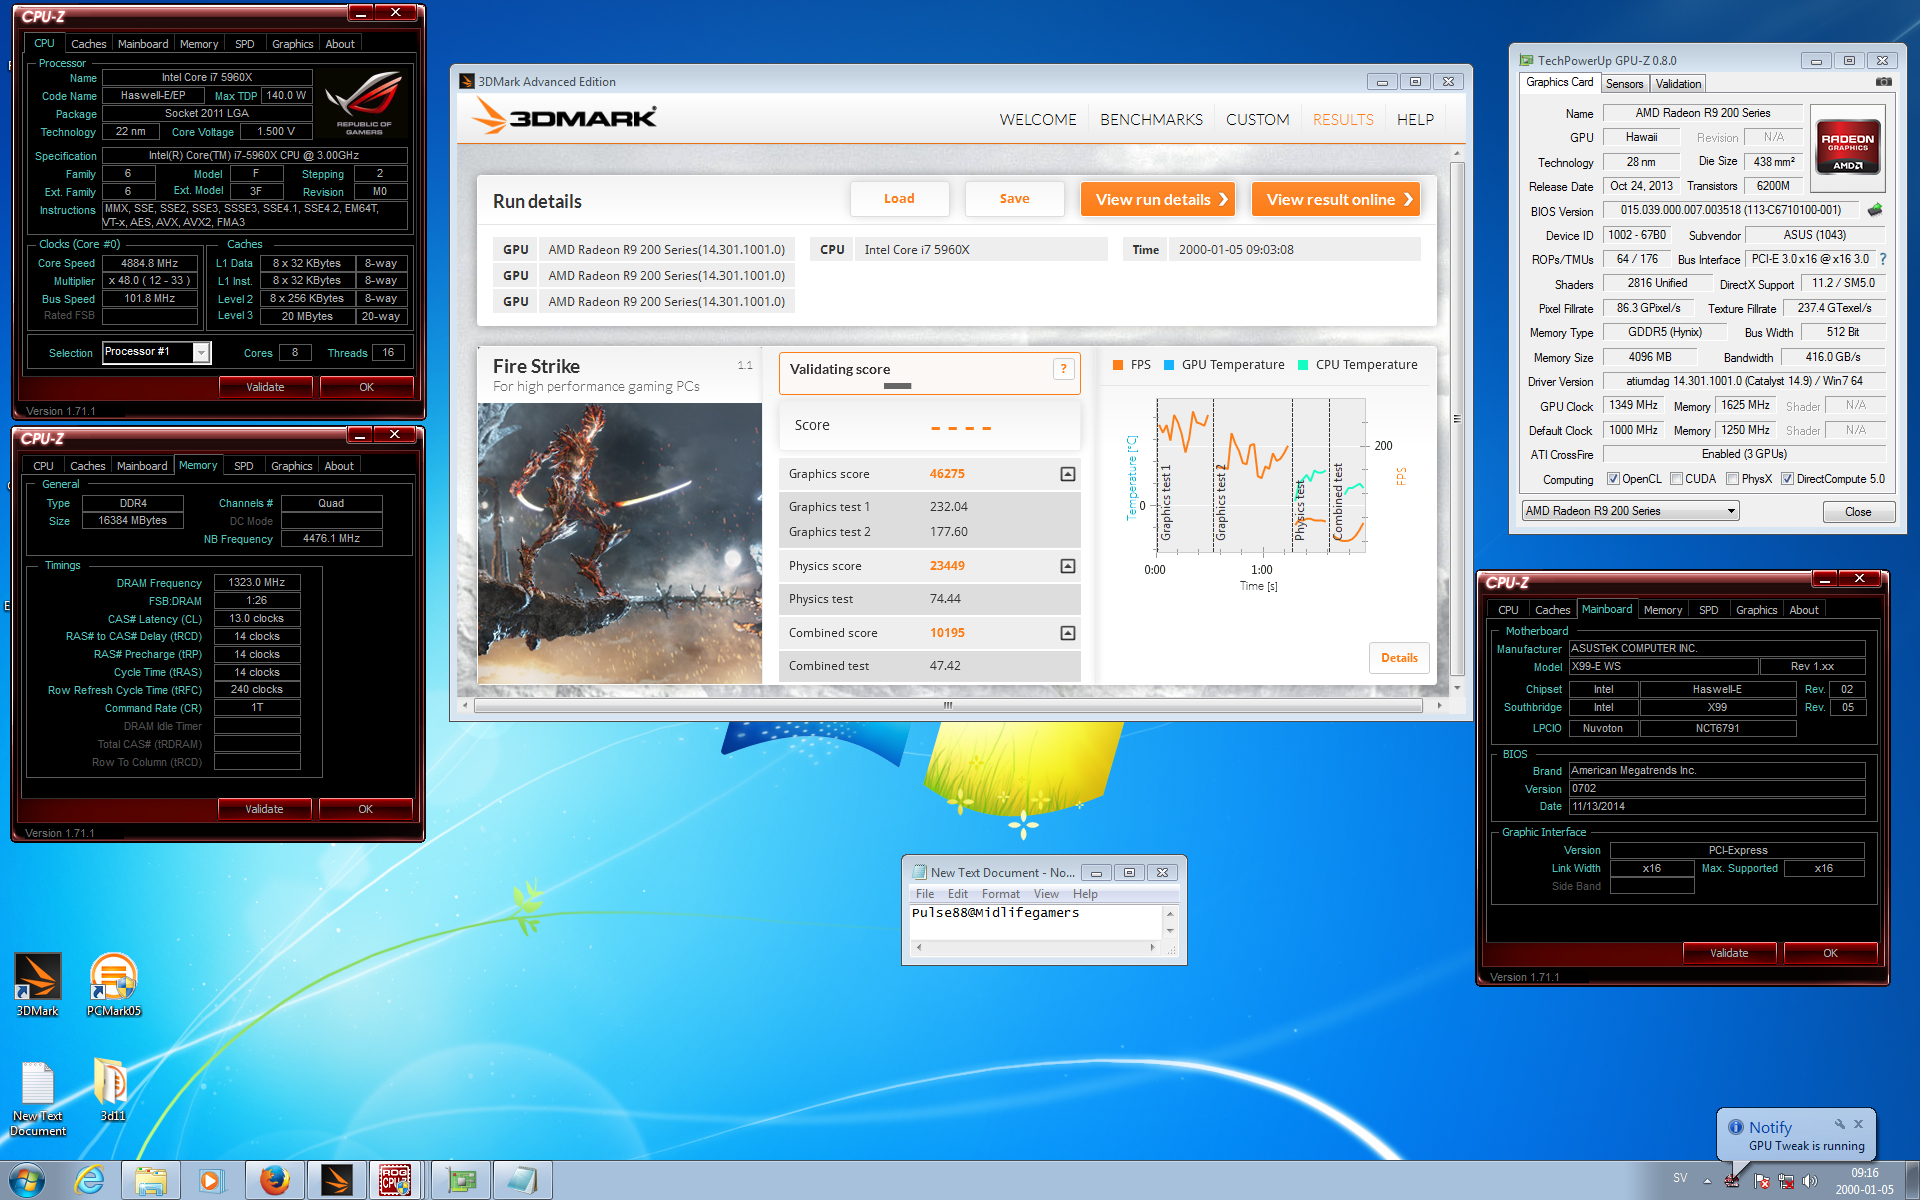Toggle the CUDA checkbox in GPU-Z
This screenshot has height=1200, width=1920.
[x=1676, y=479]
